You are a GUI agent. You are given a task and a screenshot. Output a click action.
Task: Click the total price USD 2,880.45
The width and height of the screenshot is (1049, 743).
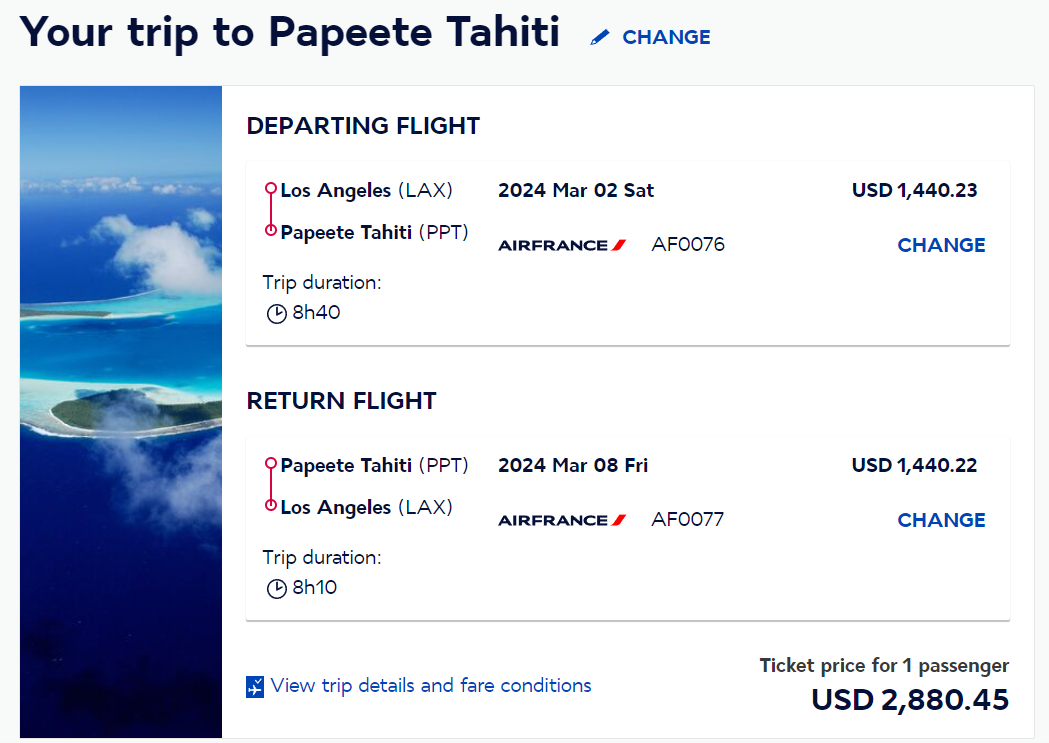tap(910, 700)
